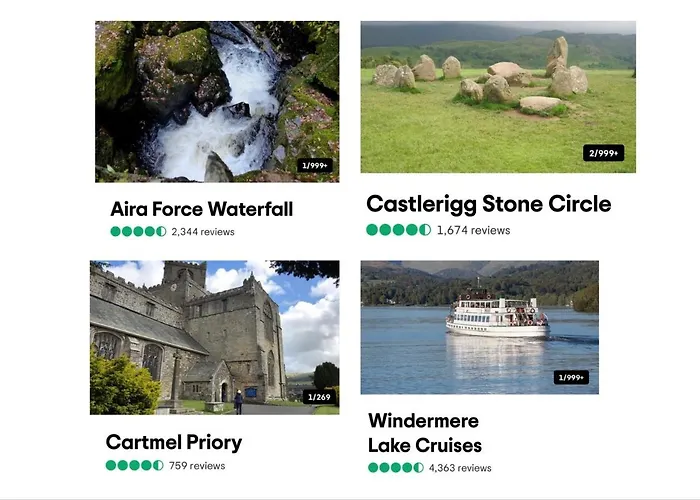Click the 2/999+ counter on stone circle photo
Screen dimensions: 700x500
click(604, 153)
